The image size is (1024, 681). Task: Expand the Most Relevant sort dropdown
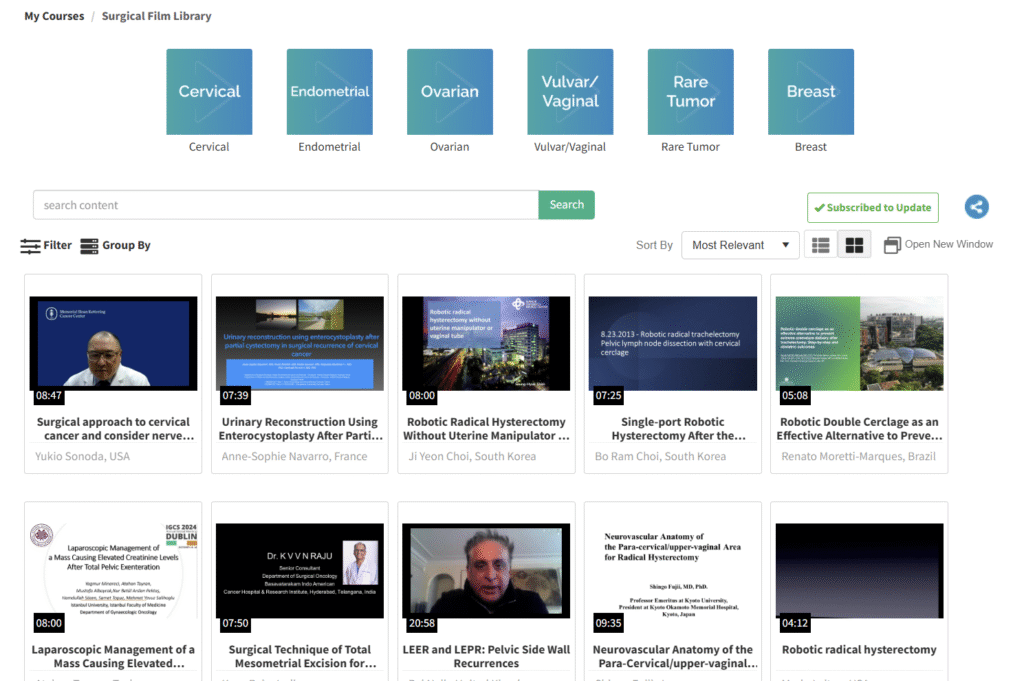click(740, 245)
